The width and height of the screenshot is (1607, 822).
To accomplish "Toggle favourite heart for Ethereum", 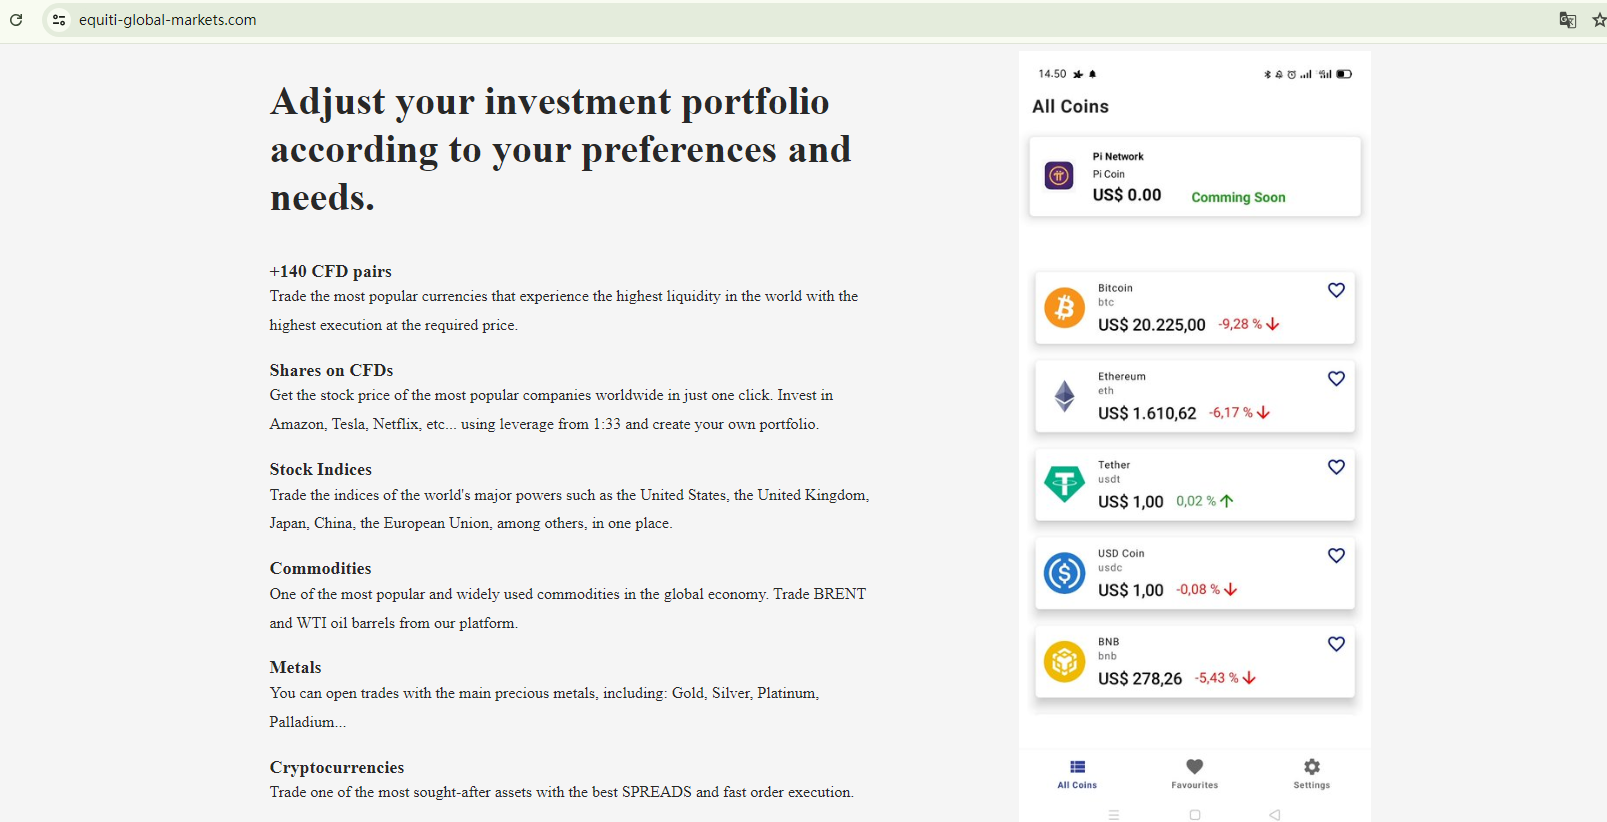I will [x=1336, y=379].
